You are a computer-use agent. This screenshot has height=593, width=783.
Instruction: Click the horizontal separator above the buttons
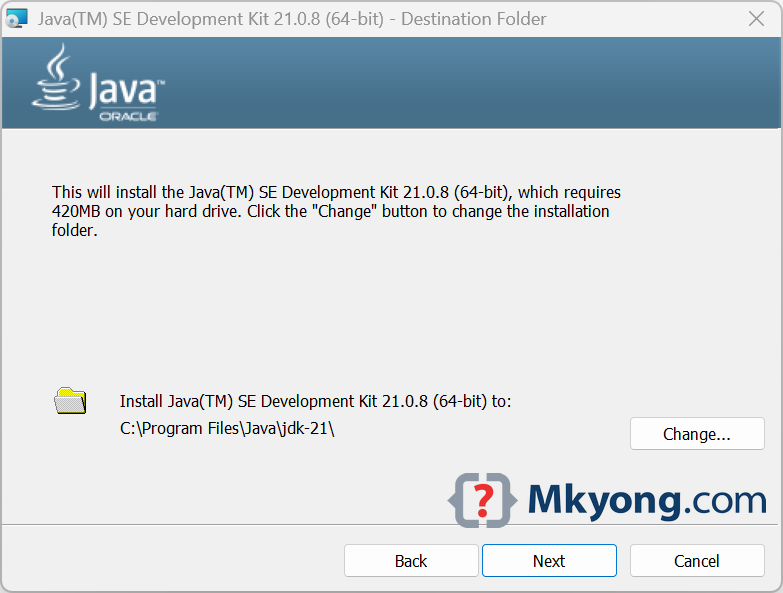(x=220, y=524)
